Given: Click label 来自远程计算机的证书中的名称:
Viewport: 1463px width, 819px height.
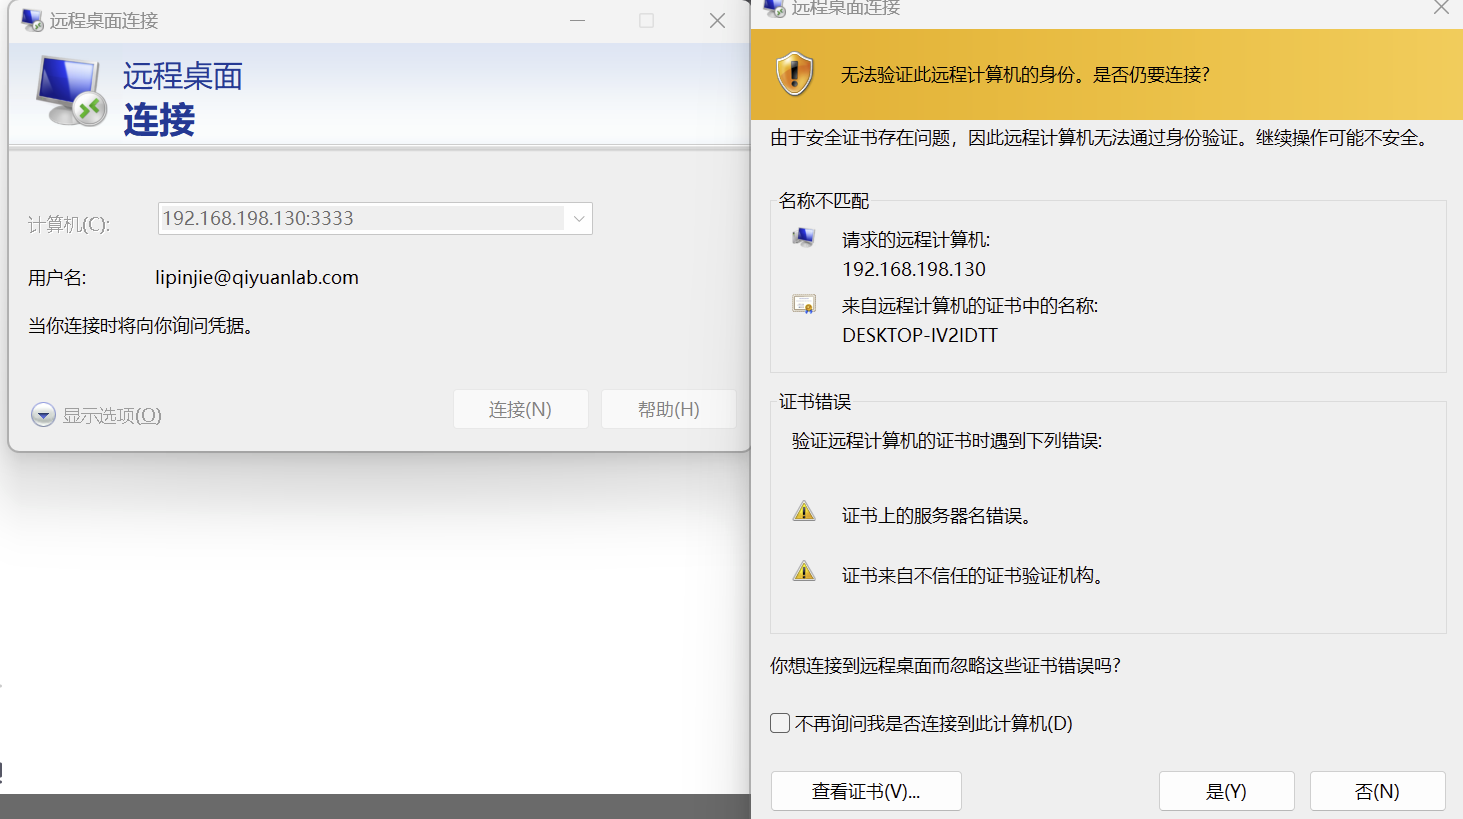Looking at the screenshot, I should pos(970,306).
